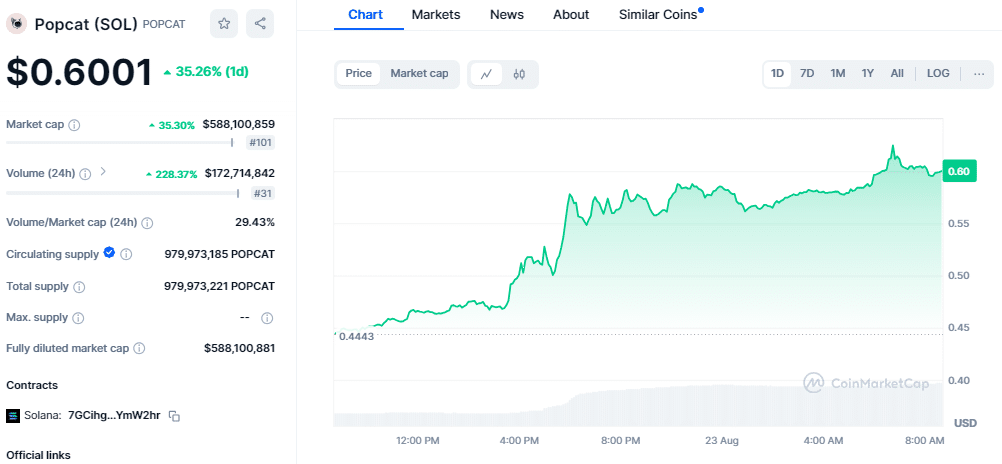
Task: Click the #101 market cap rank badge
Action: pos(261,143)
